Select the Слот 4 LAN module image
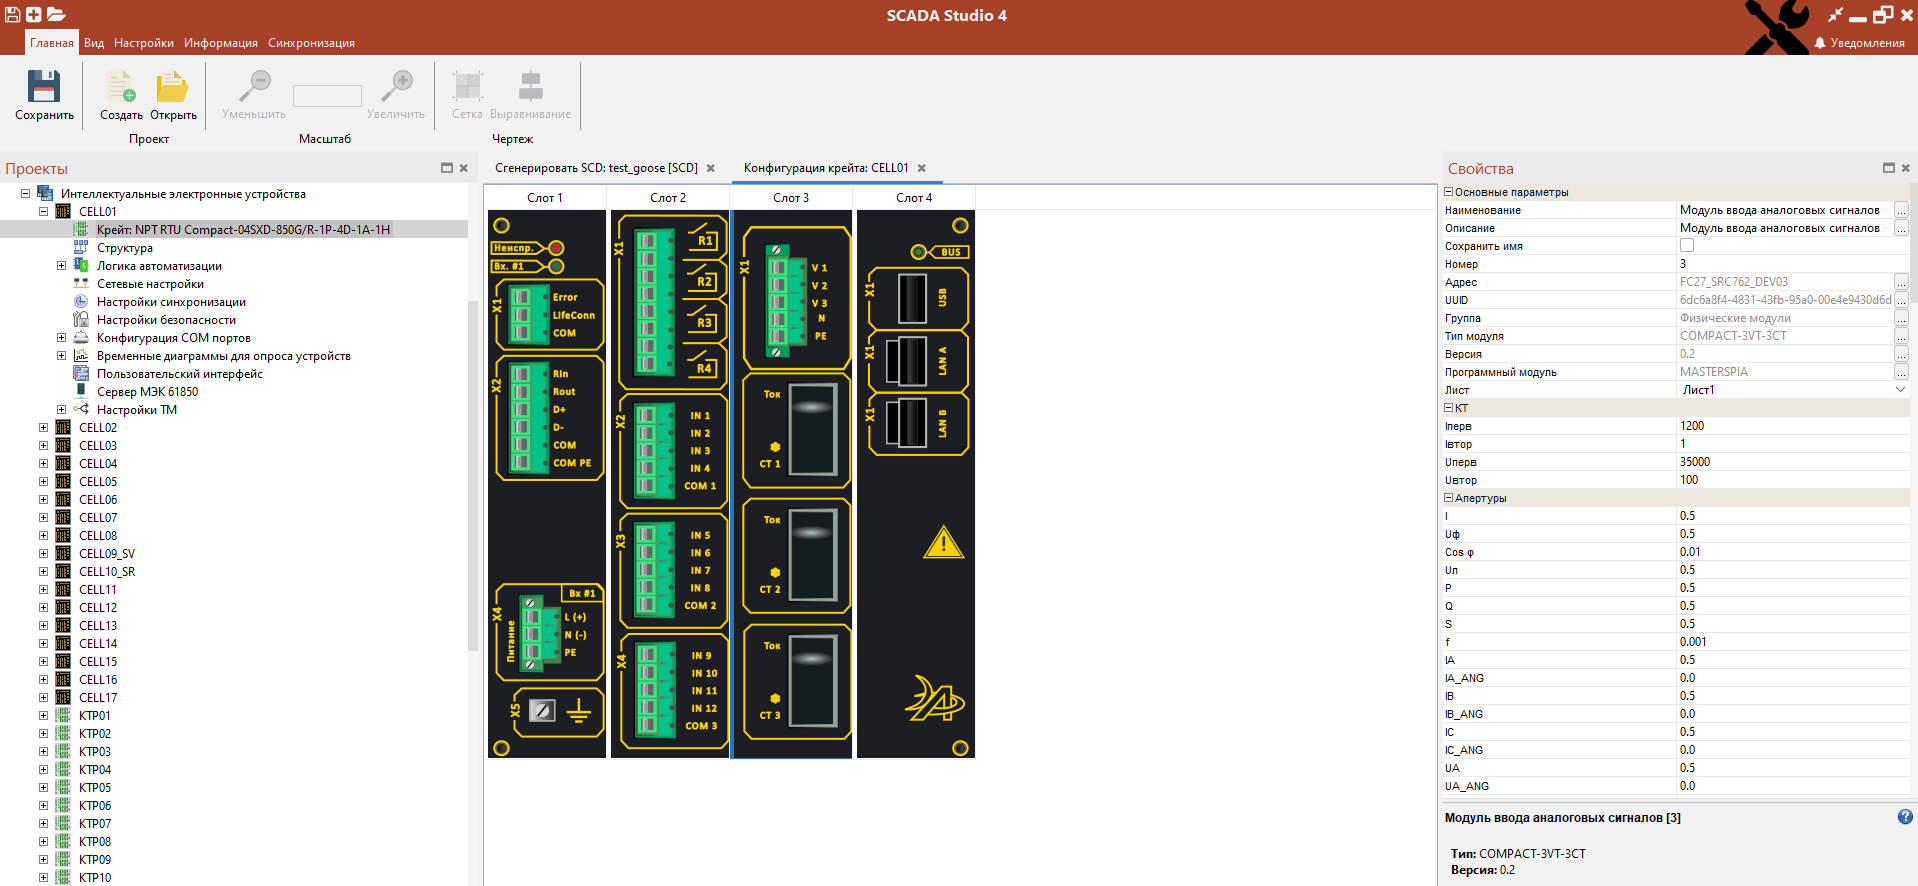1918x886 pixels. coord(915,484)
